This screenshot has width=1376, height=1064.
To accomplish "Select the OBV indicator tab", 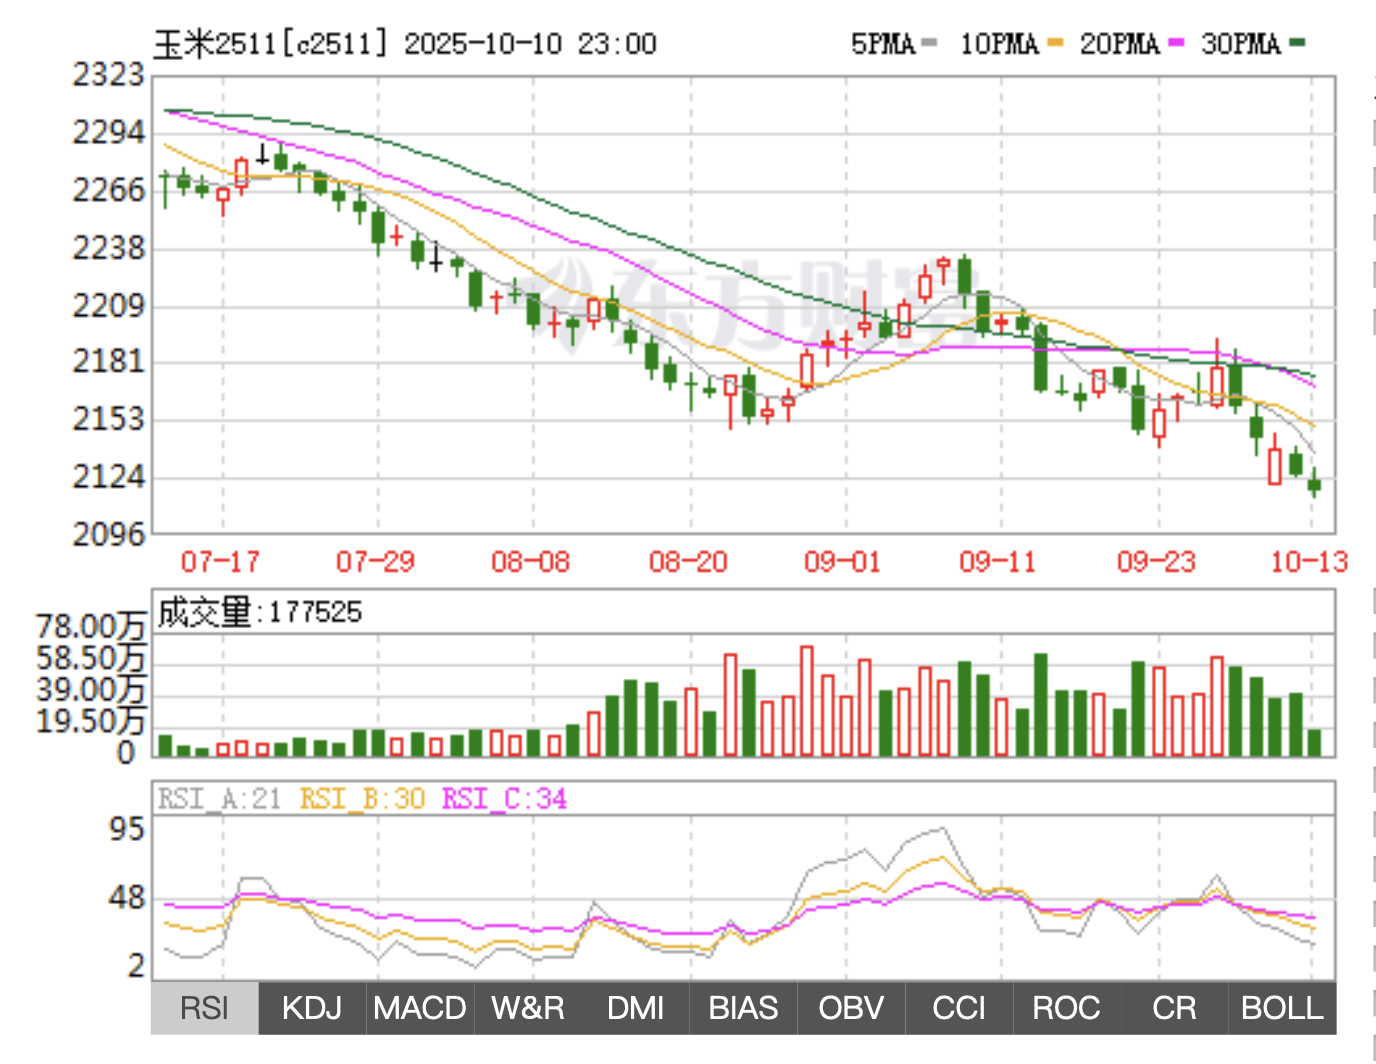I will pyautogui.click(x=851, y=1008).
